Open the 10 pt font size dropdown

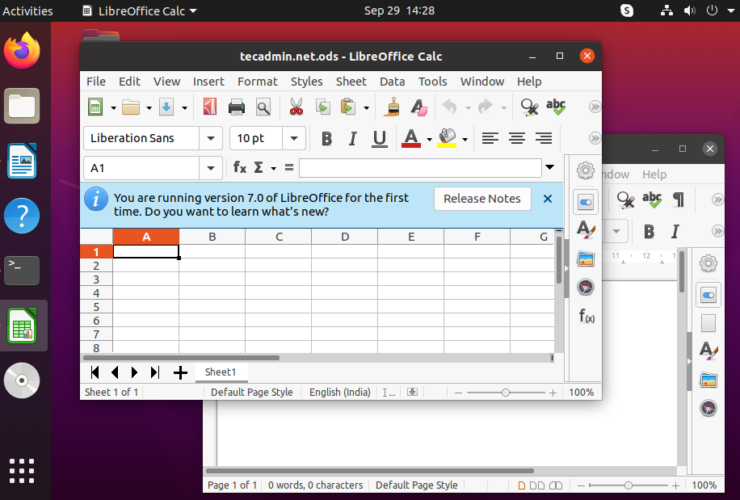pyautogui.click(x=294, y=139)
